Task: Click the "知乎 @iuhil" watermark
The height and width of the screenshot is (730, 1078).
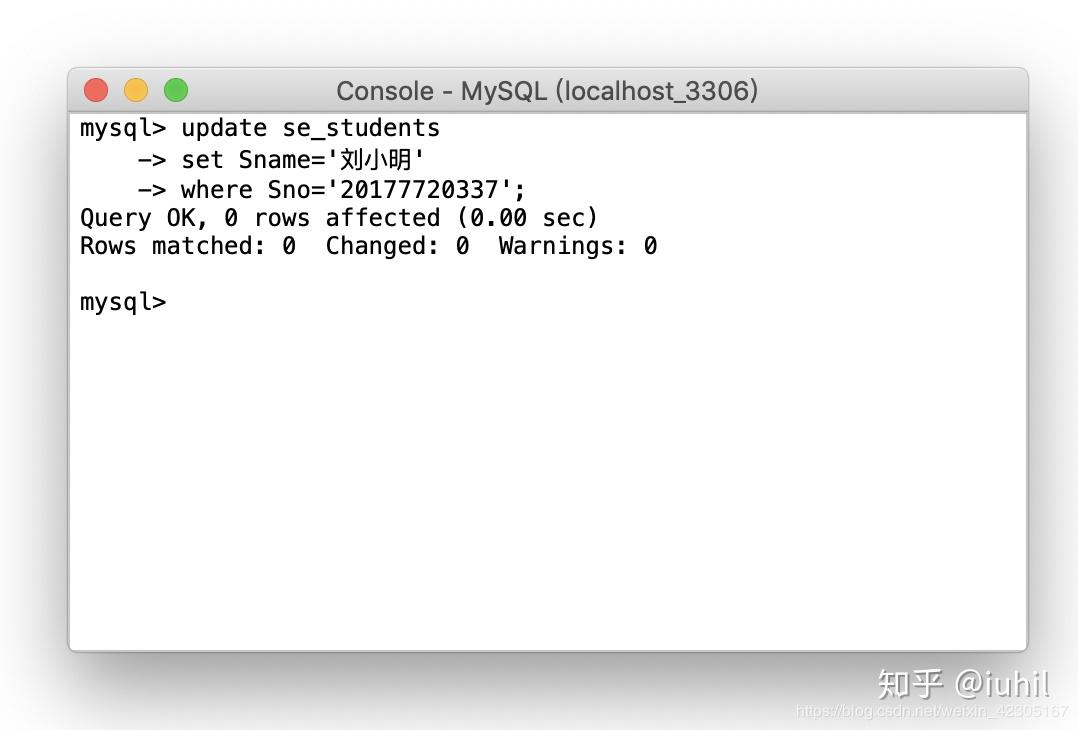Action: pos(963,684)
